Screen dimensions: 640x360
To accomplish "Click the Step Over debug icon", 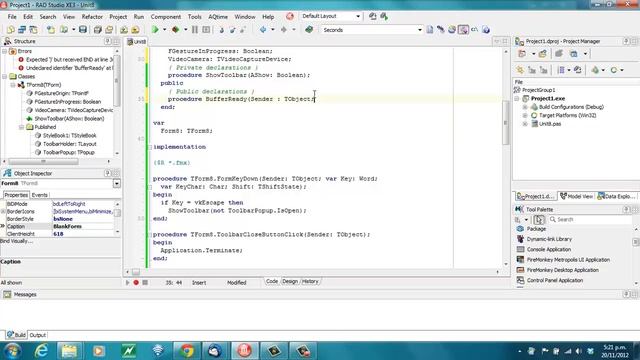I will click(232, 29).
